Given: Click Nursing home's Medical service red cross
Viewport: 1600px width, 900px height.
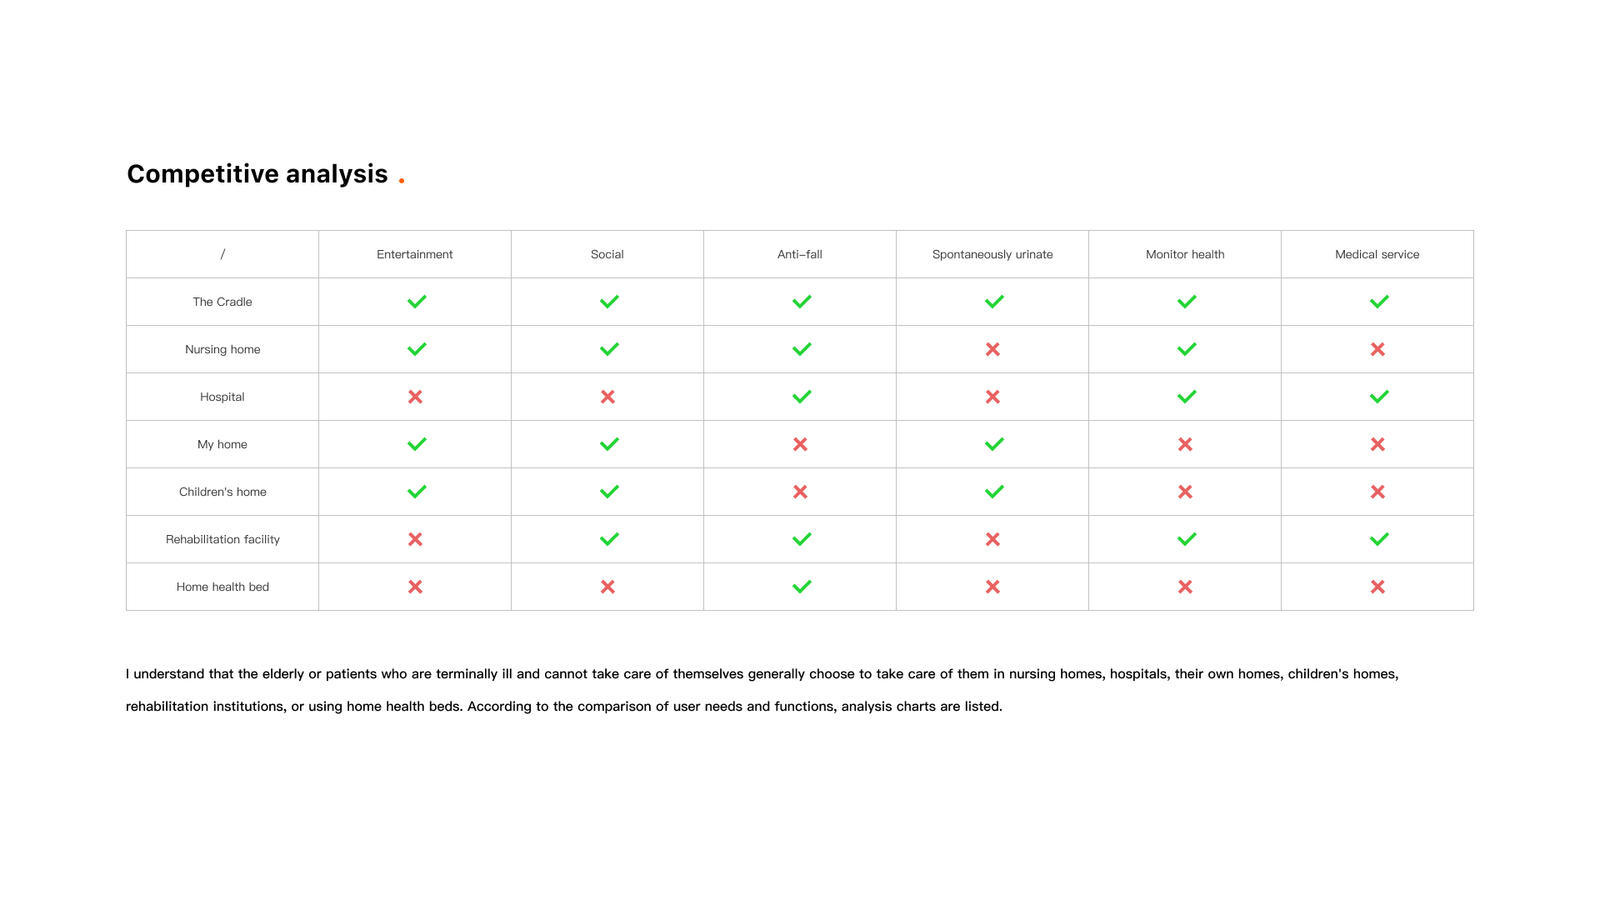Looking at the screenshot, I should [x=1377, y=349].
